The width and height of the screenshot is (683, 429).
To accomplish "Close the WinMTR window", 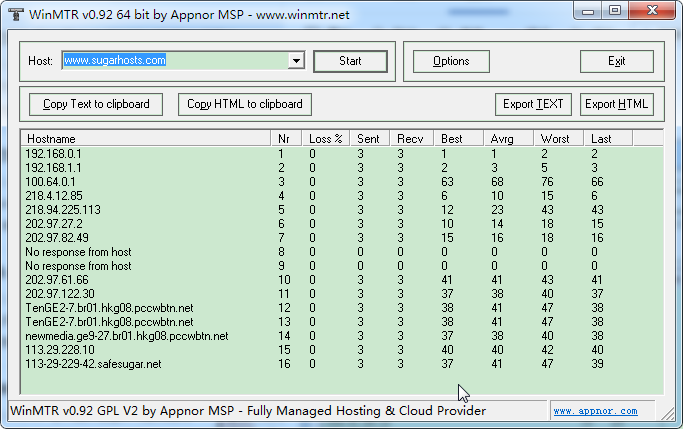I will [x=652, y=11].
